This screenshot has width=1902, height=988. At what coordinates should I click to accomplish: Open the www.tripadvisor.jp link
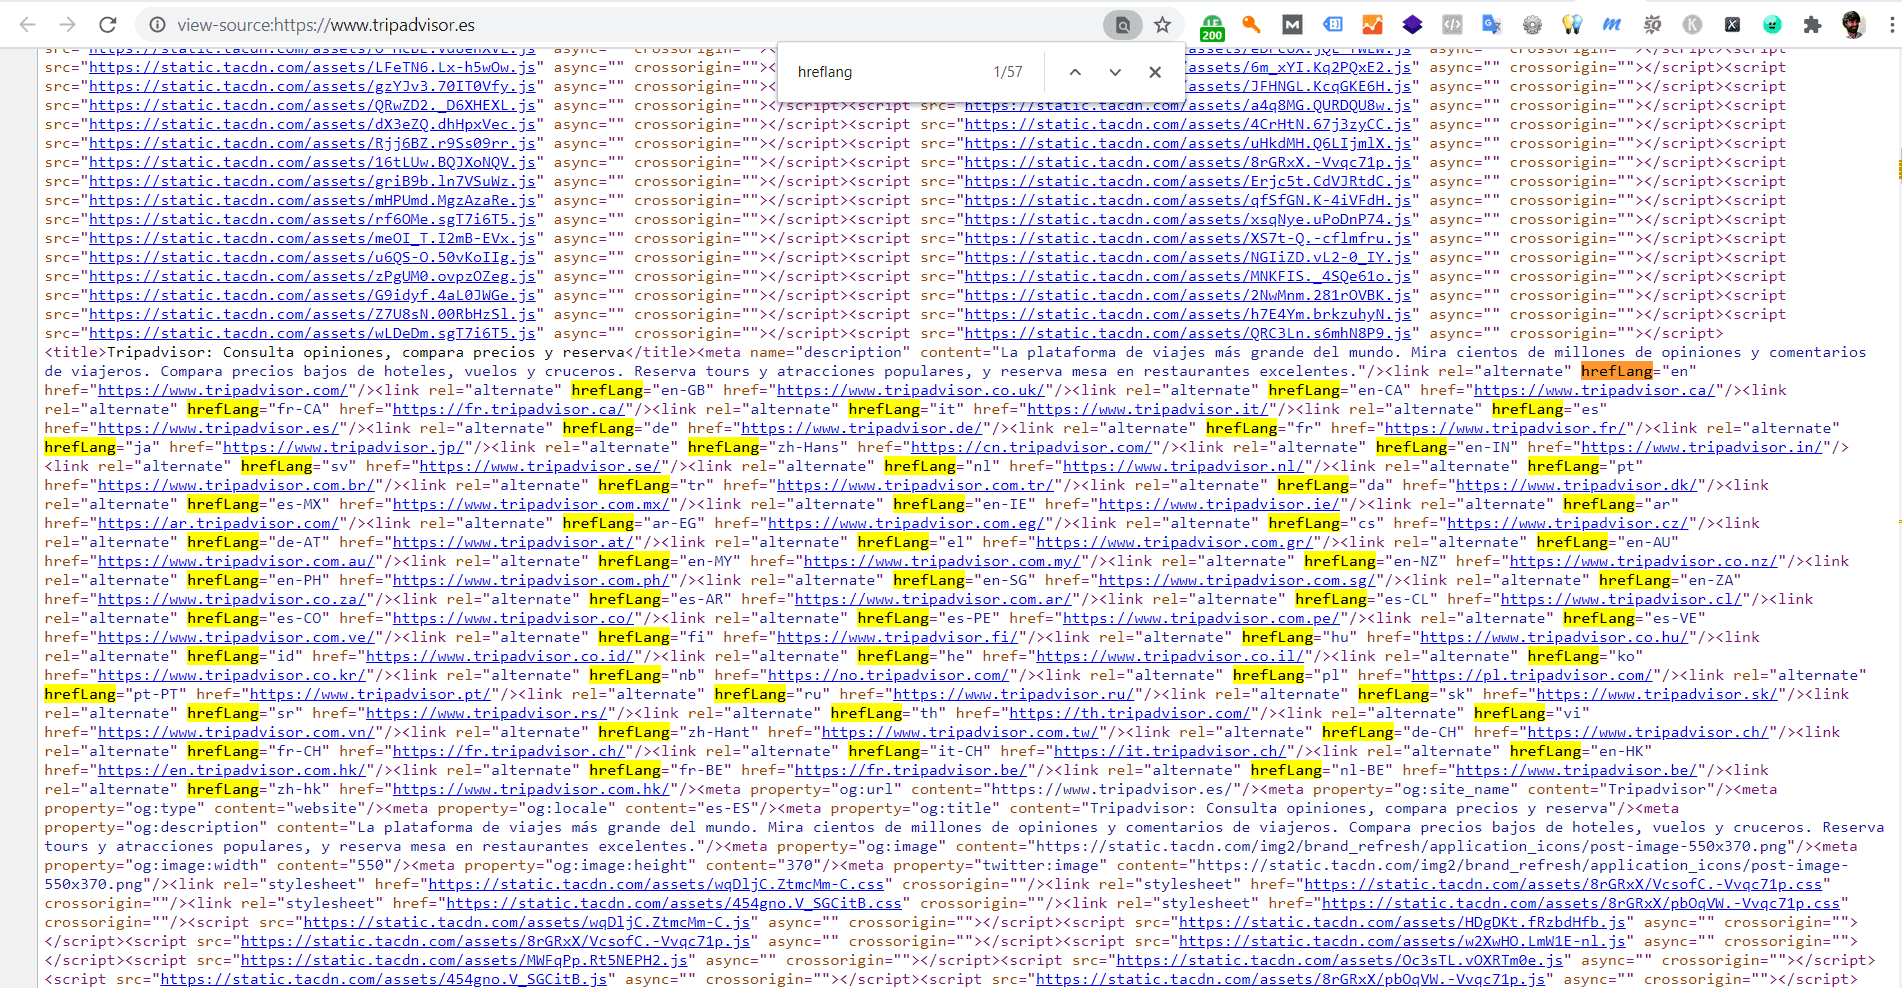coord(343,447)
